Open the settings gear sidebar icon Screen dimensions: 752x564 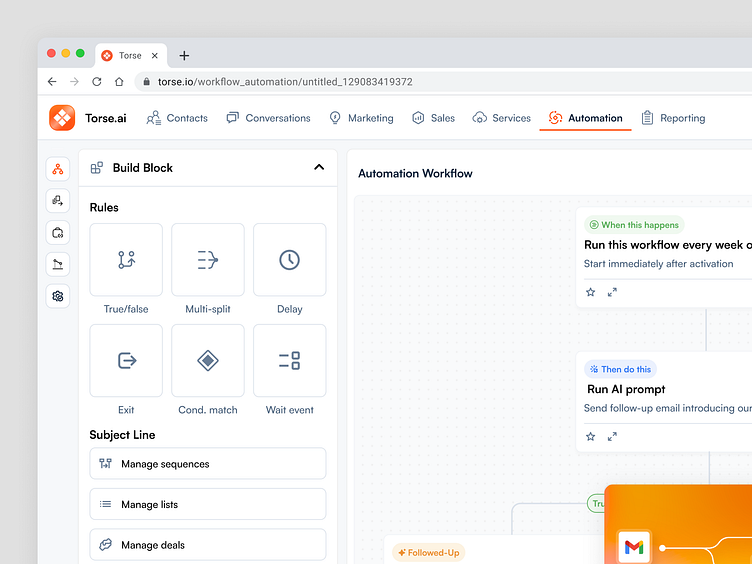click(58, 296)
